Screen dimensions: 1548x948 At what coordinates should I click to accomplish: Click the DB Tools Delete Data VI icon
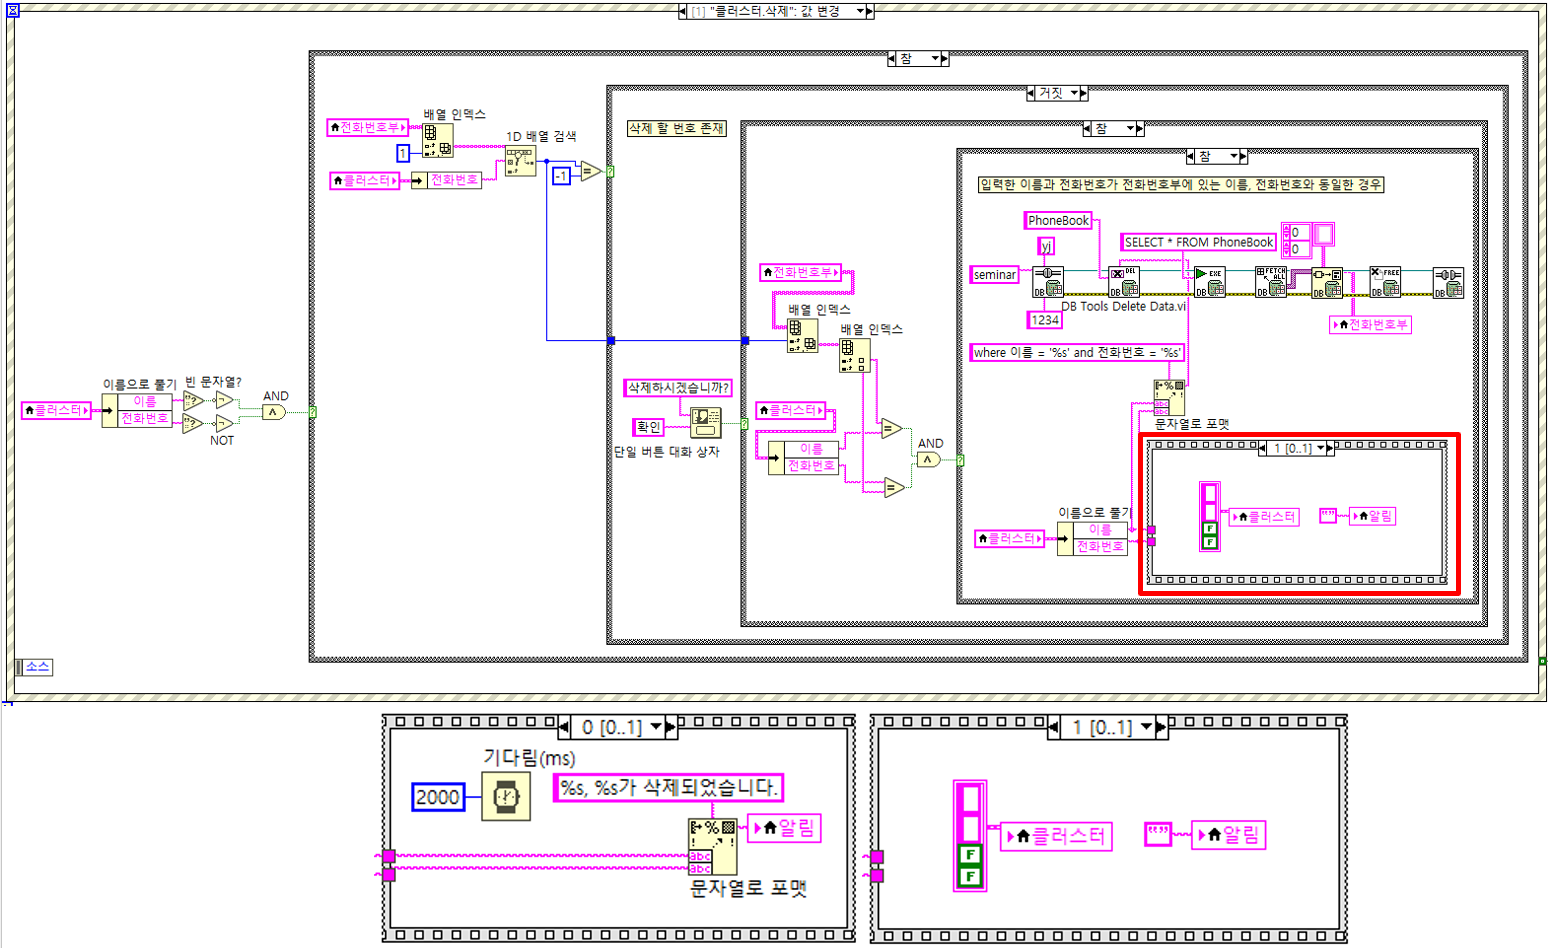click(1124, 282)
